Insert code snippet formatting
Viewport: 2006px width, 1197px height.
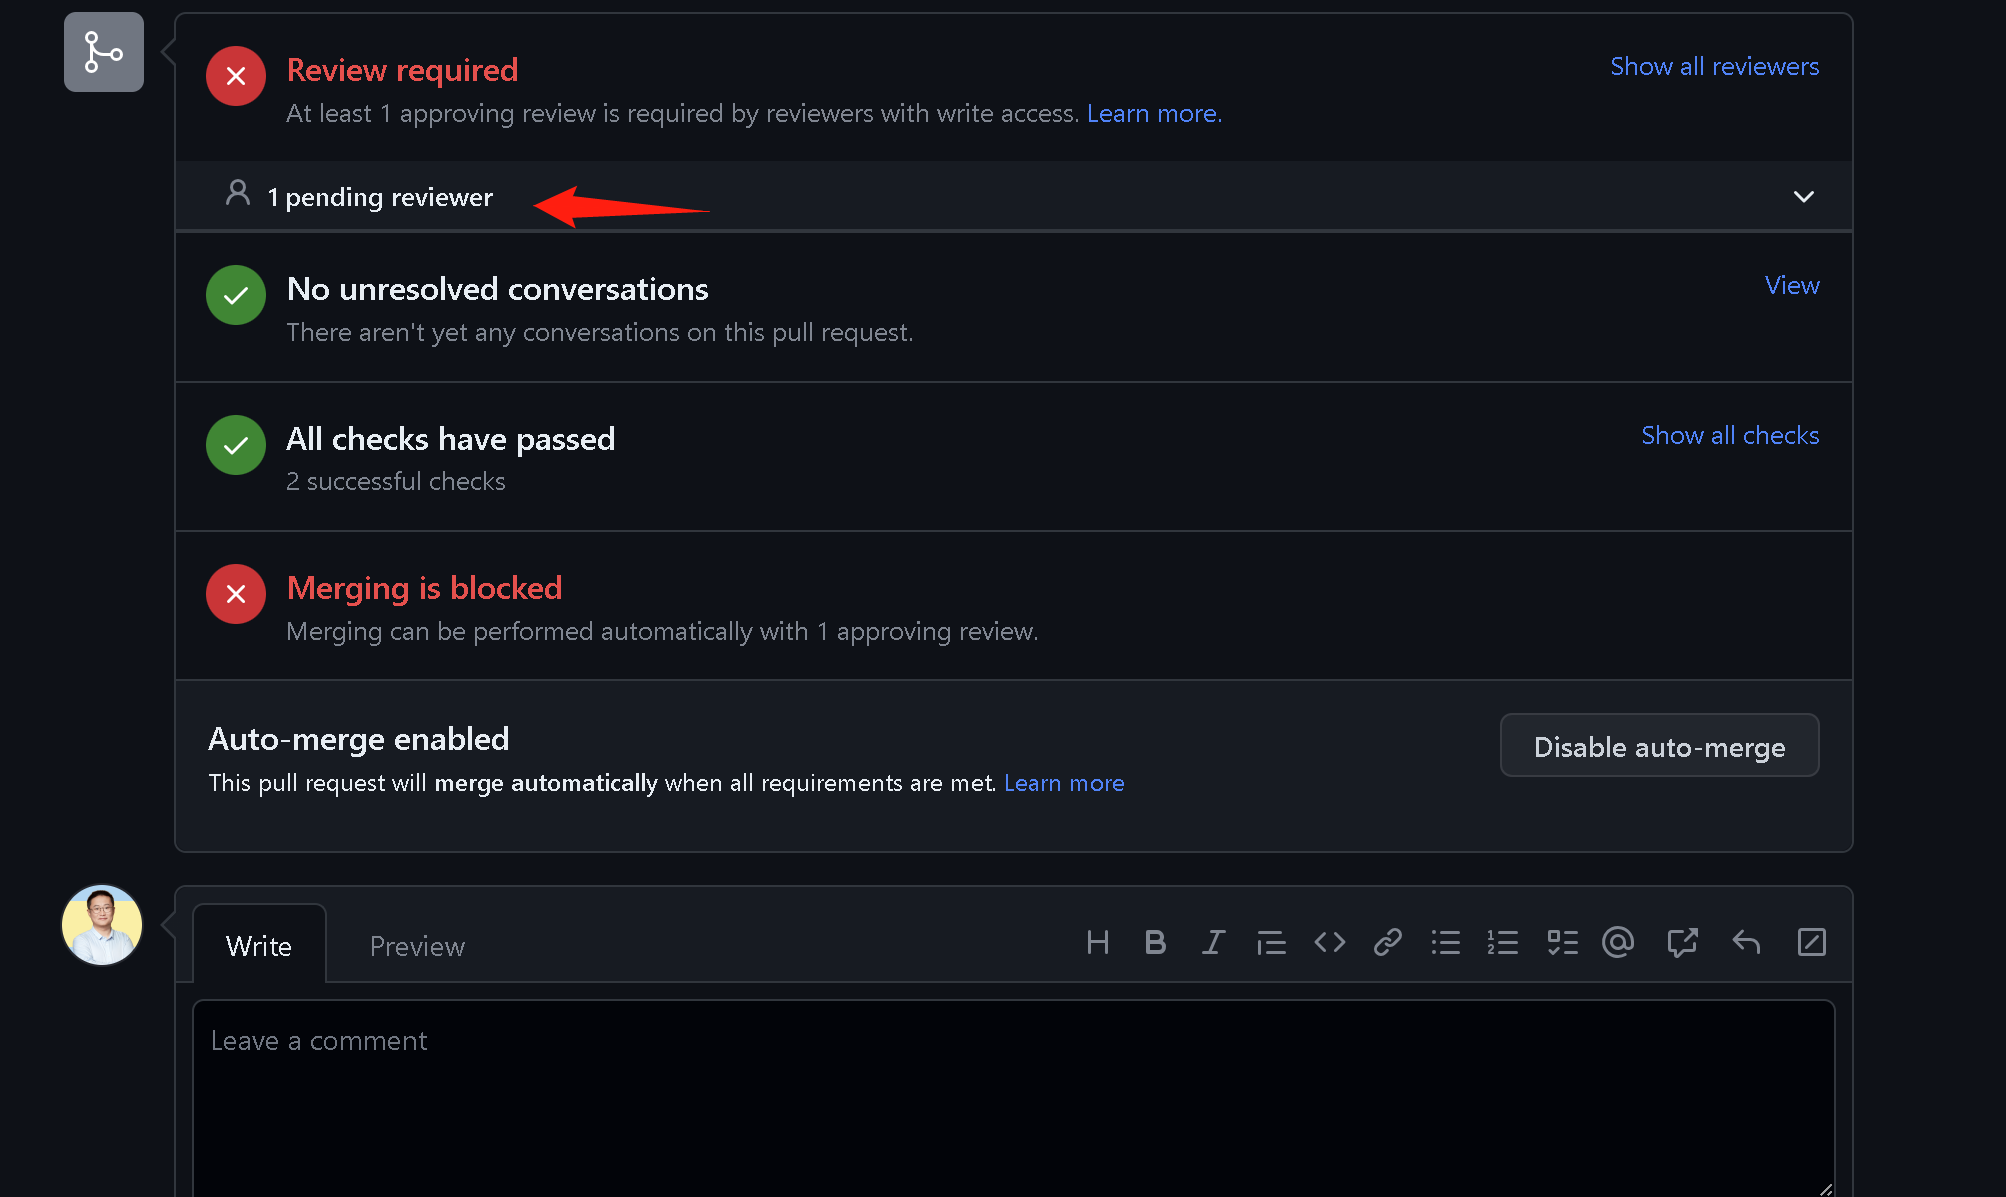pos(1329,943)
